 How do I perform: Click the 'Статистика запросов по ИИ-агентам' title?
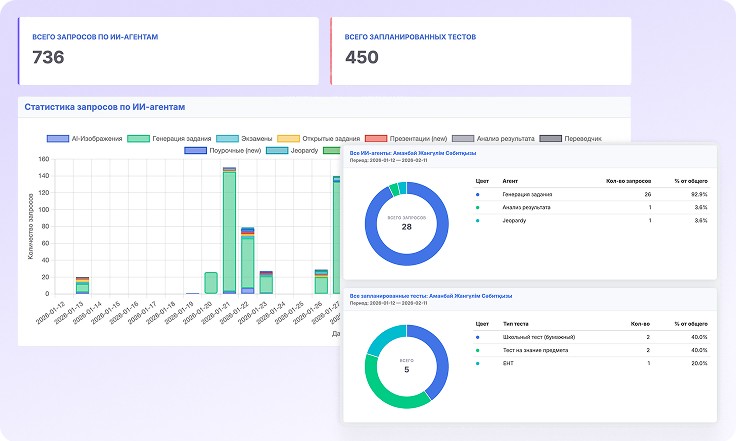coord(104,107)
